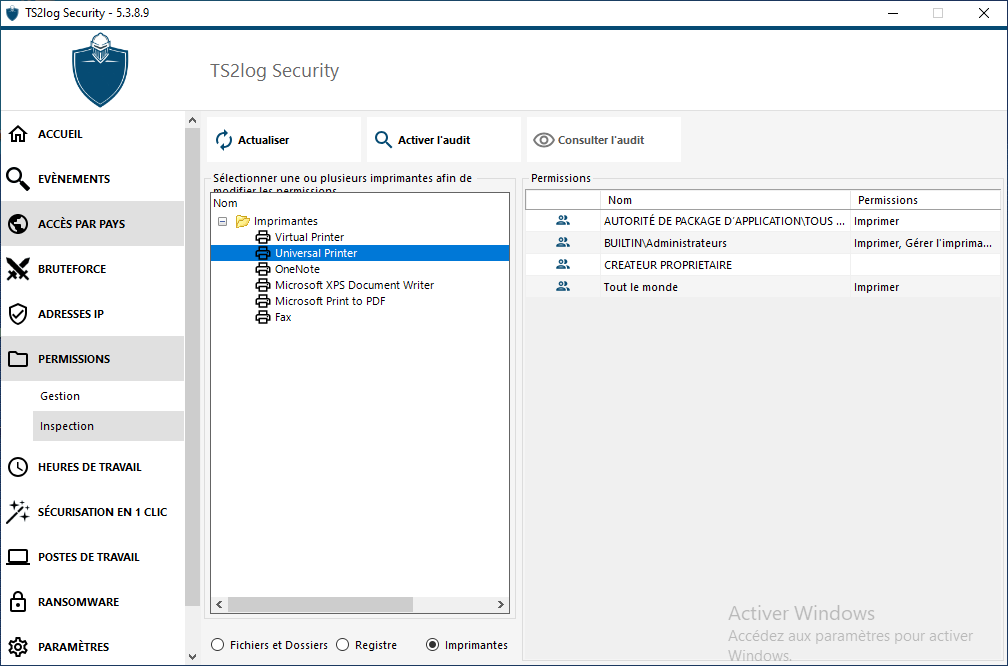Screen dimensions: 1008x666
Task: Click the folder icon beside Permissions
Action: click(18, 359)
